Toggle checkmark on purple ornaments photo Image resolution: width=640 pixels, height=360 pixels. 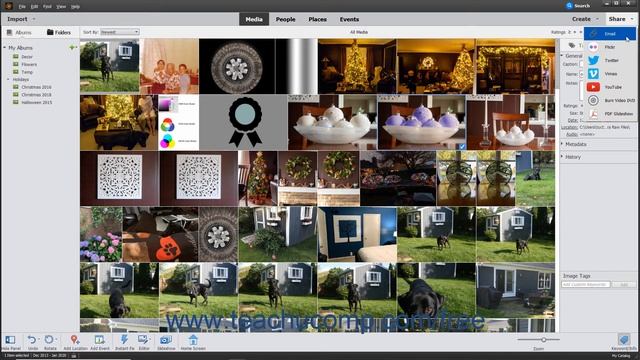coord(462,146)
